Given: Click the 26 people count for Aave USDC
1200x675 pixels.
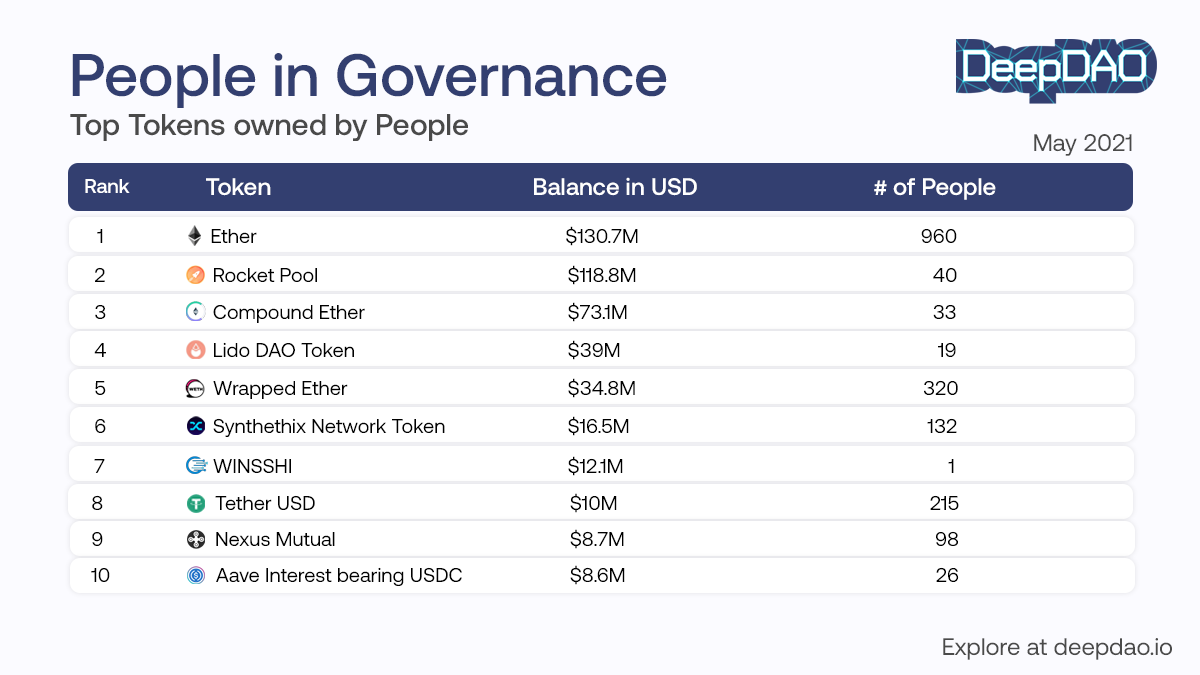Looking at the screenshot, I should tap(947, 576).
